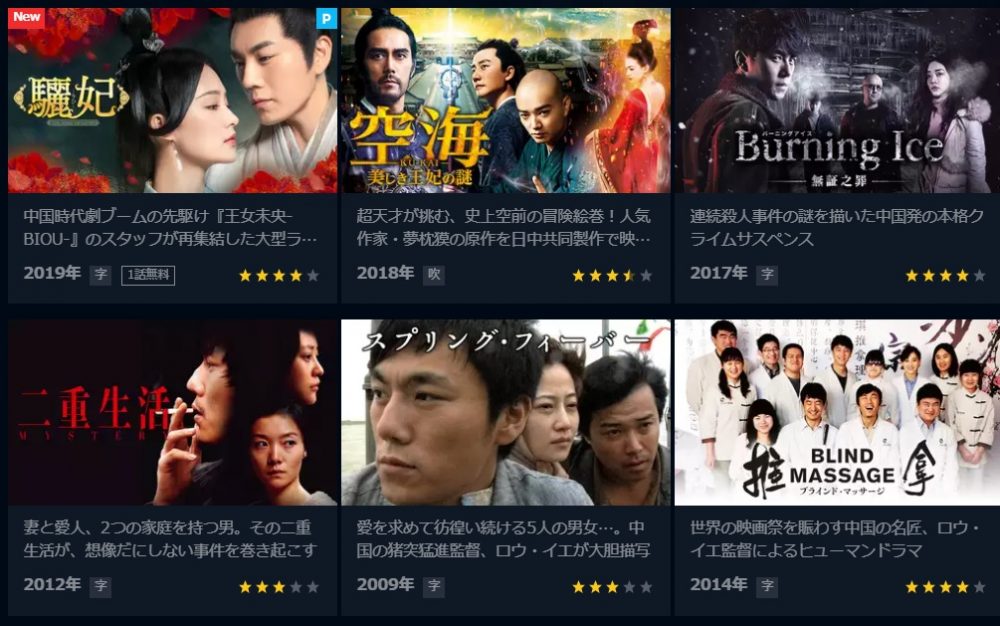Click the red New badge on 驪妃
1000x626 pixels.
(26, 17)
